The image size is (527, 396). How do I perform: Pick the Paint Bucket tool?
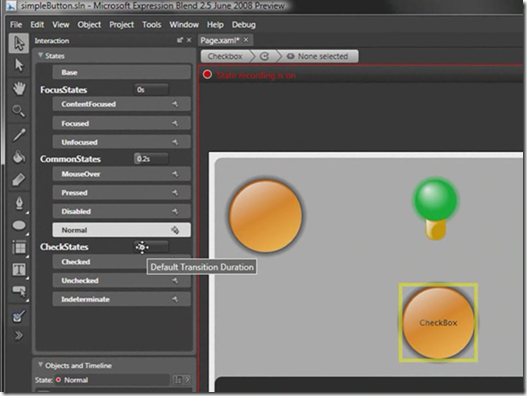pyautogui.click(x=19, y=157)
